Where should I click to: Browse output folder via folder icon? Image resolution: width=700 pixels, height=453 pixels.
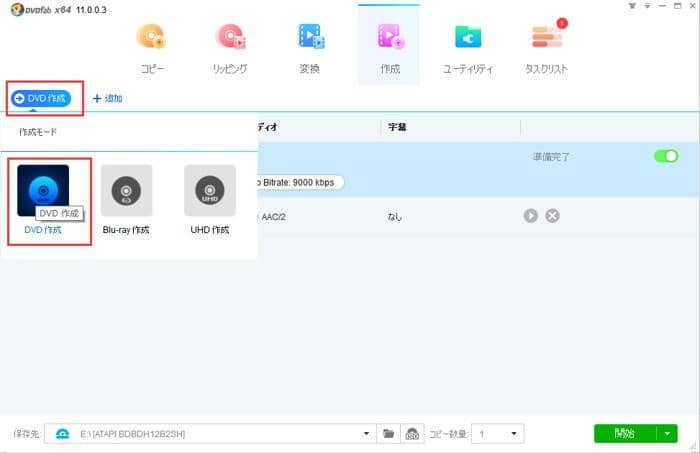390,433
